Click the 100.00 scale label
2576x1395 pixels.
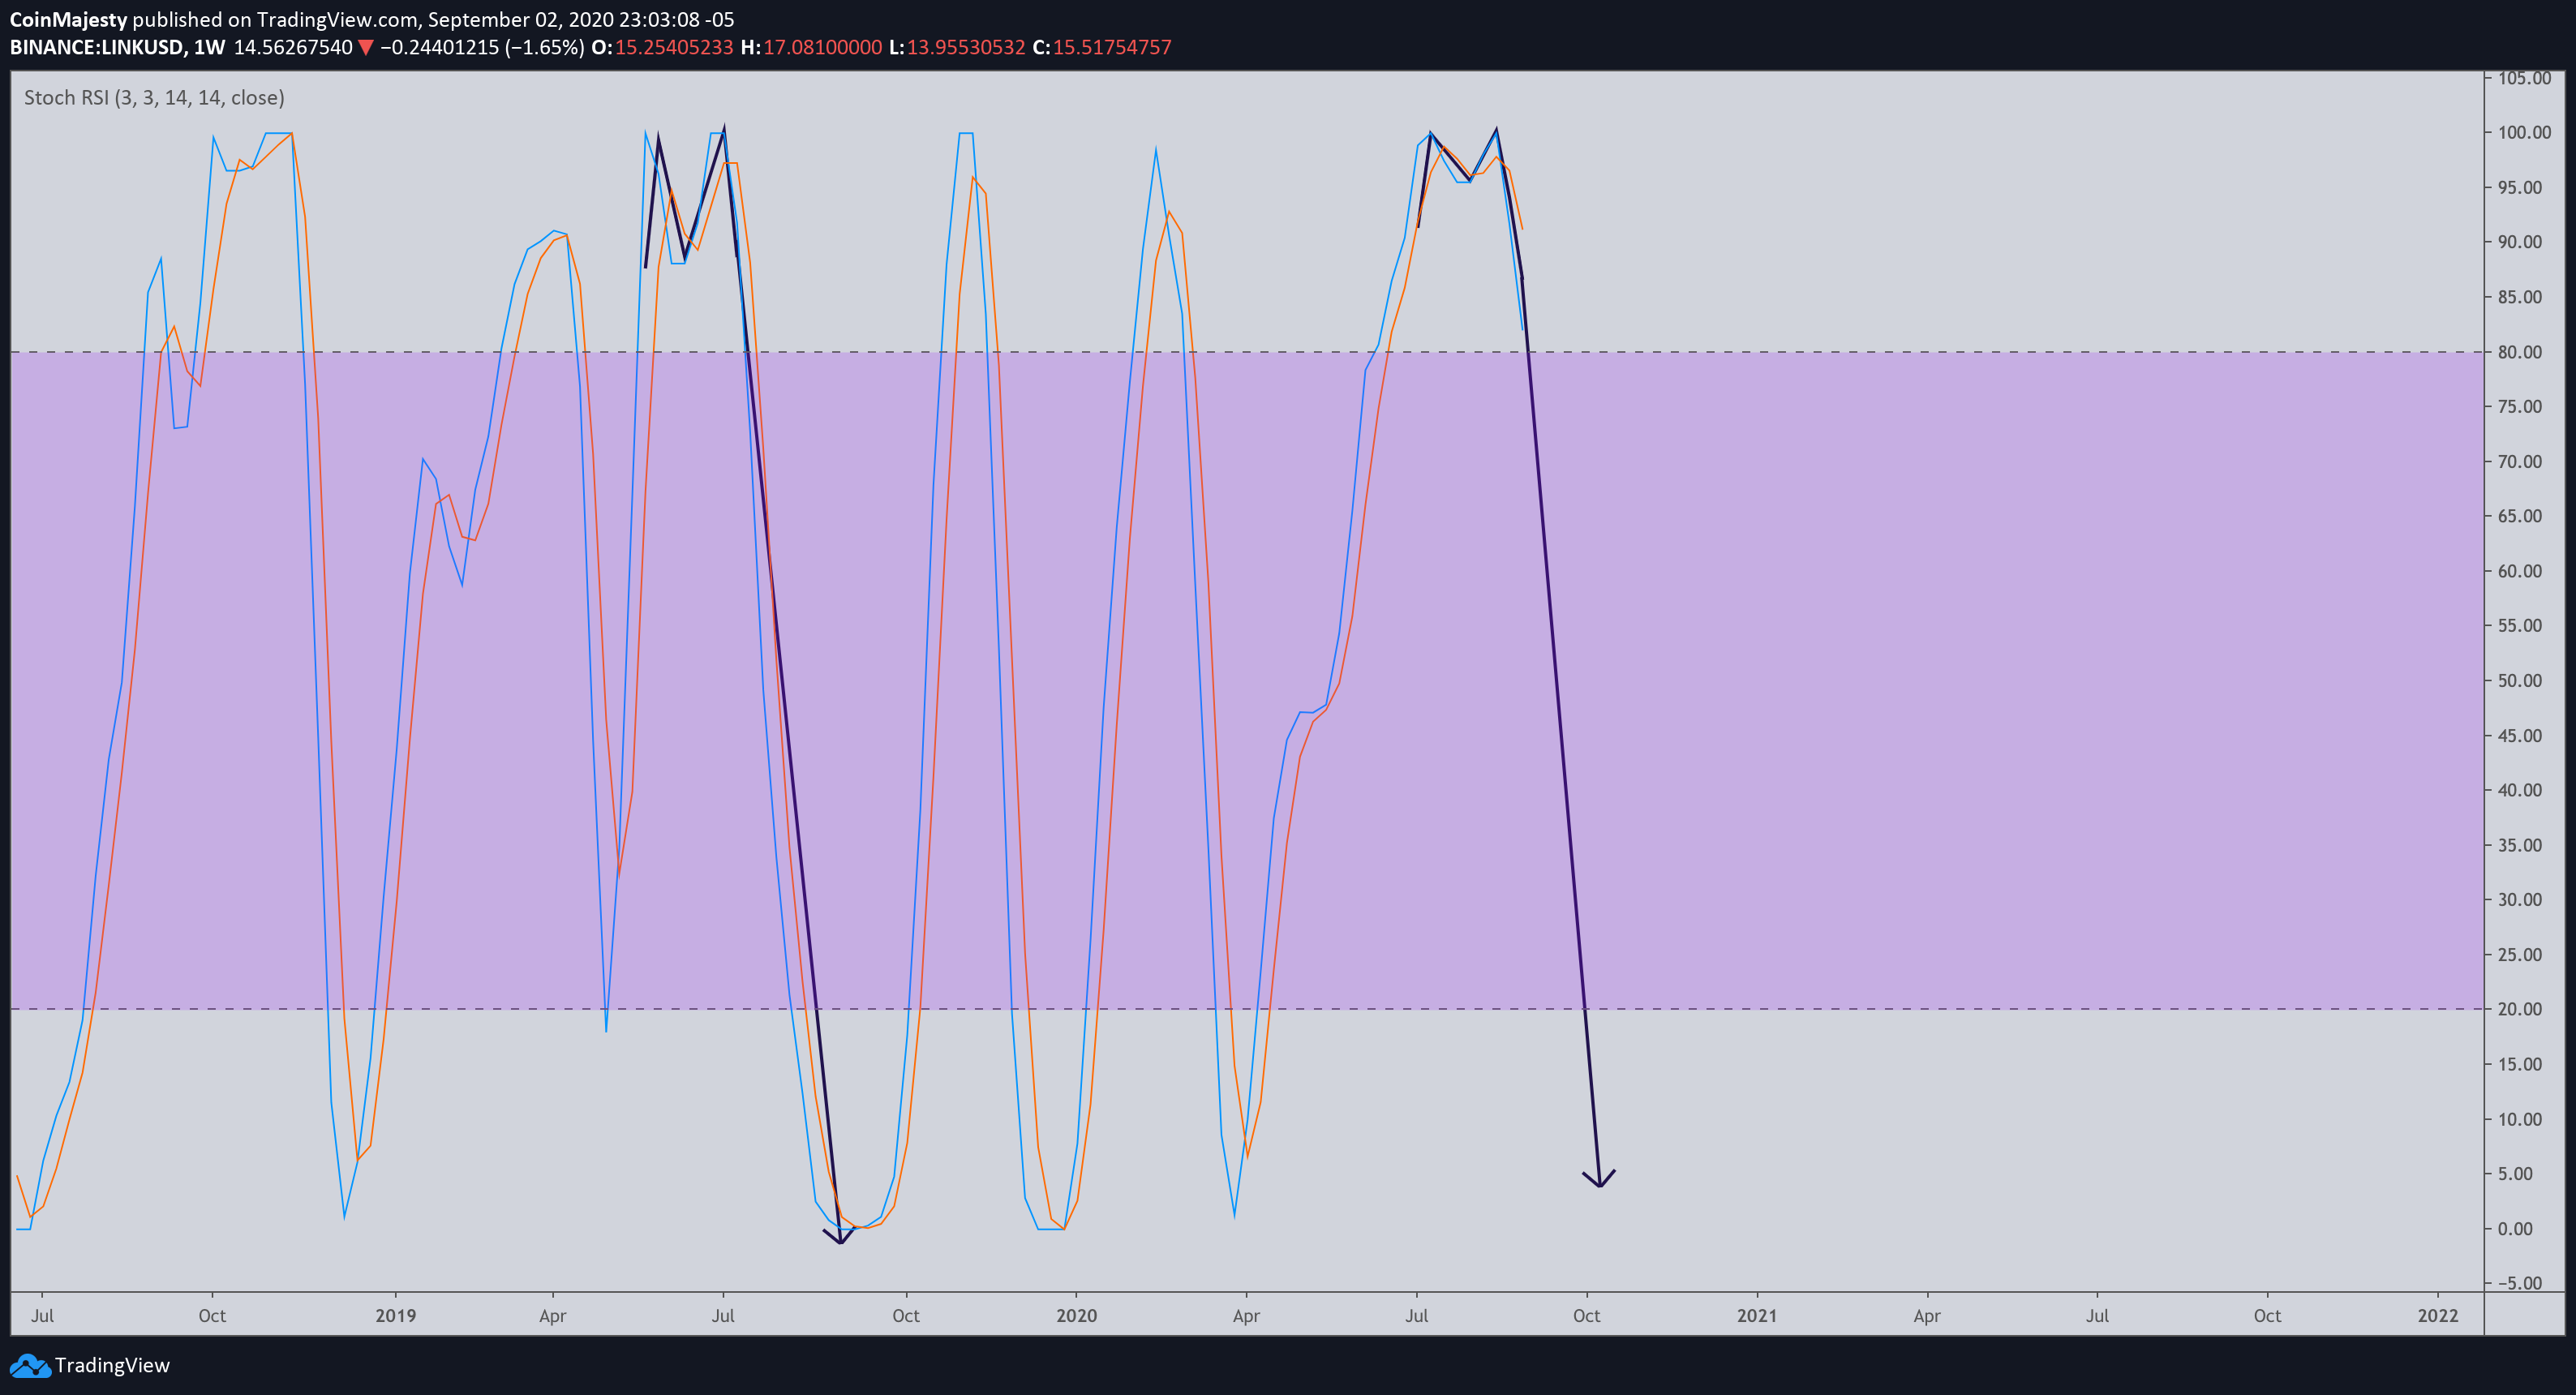(x=2524, y=132)
